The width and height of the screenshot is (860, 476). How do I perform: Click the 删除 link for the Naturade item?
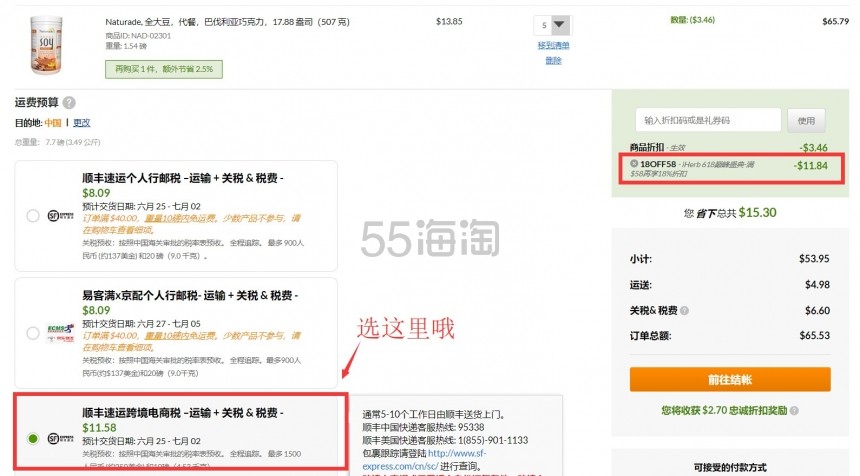(x=553, y=60)
